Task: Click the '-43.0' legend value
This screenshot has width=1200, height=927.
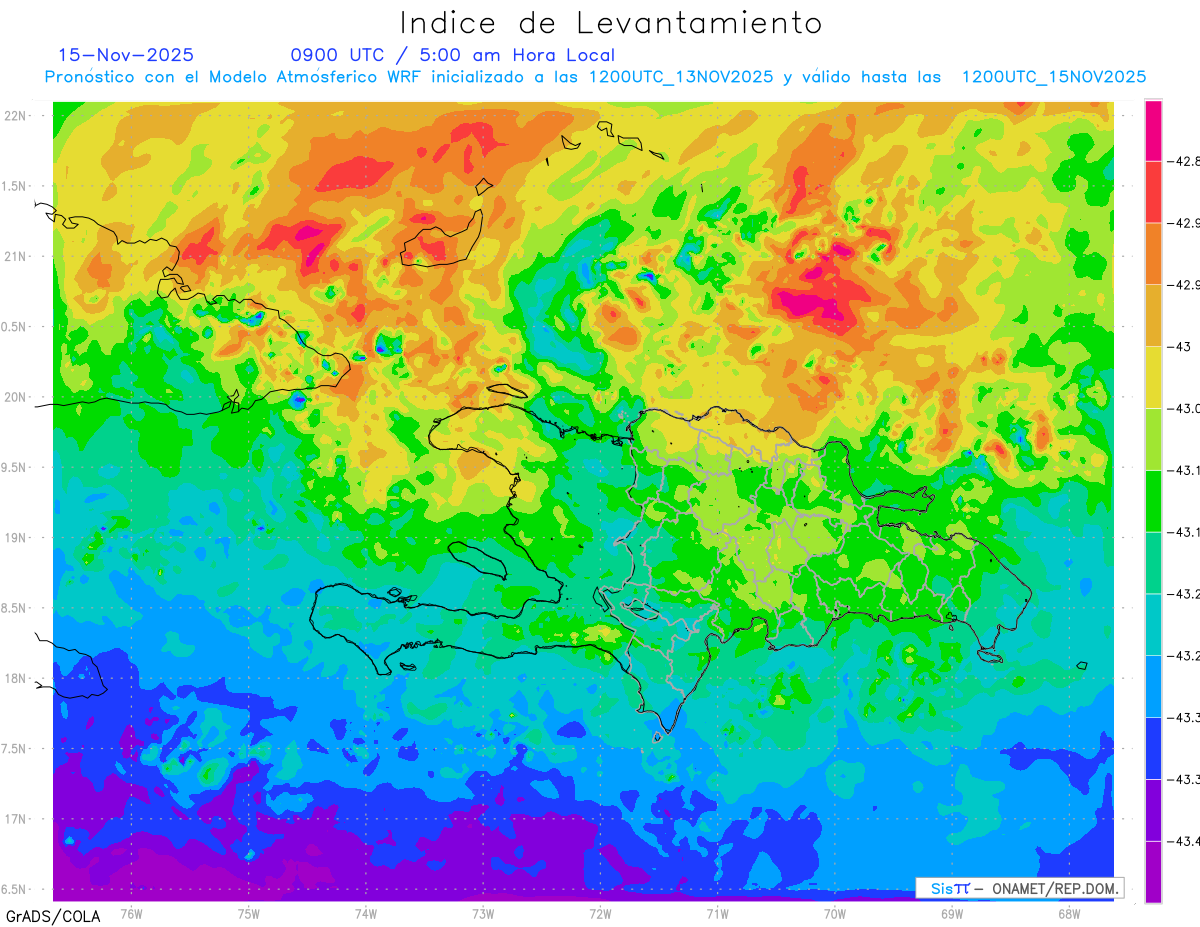Action: click(1183, 408)
